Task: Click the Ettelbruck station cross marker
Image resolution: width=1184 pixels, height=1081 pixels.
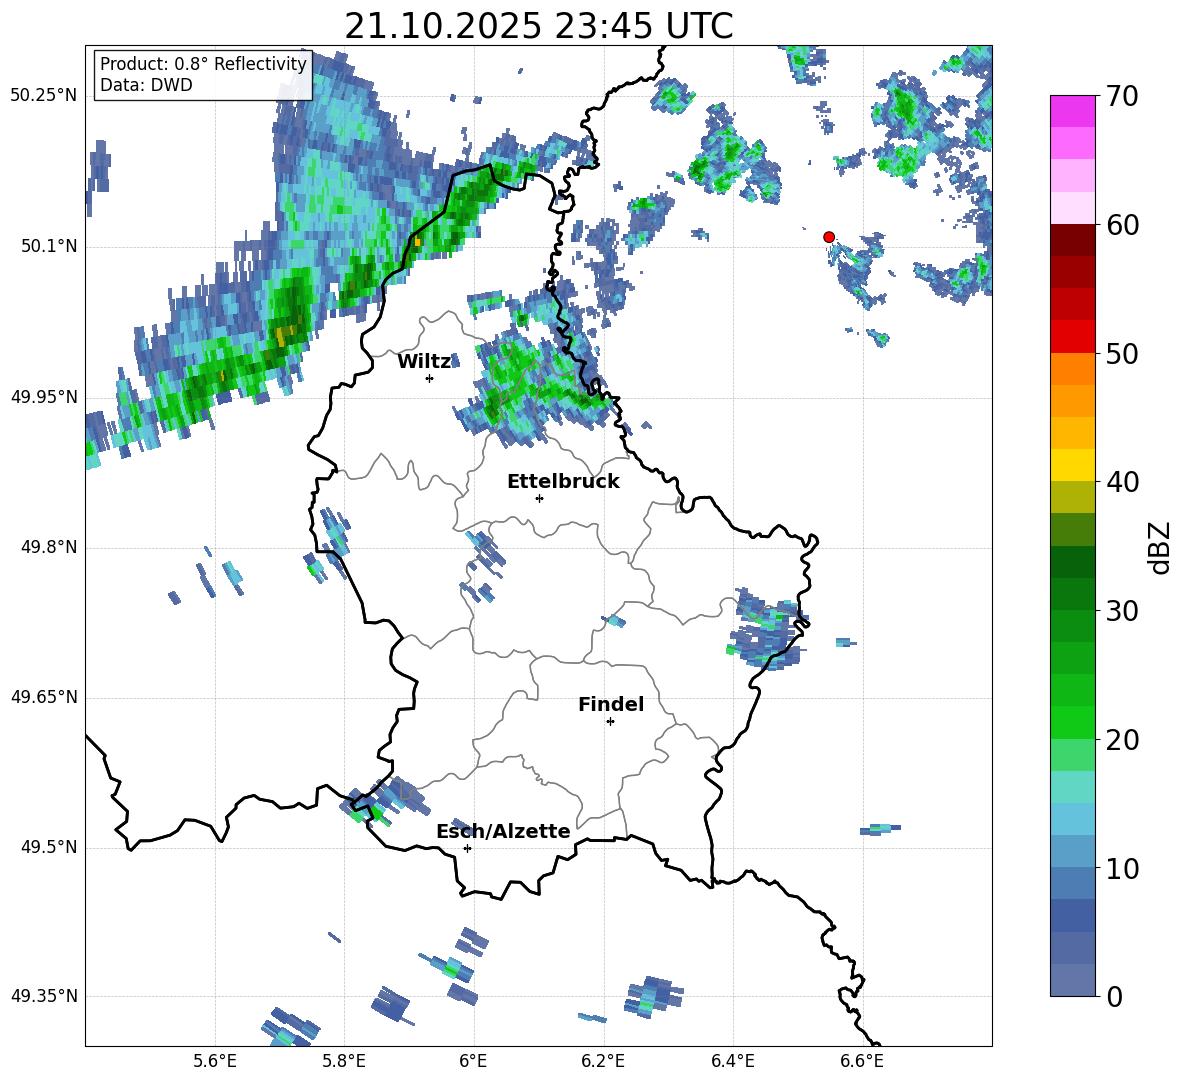Action: [539, 498]
